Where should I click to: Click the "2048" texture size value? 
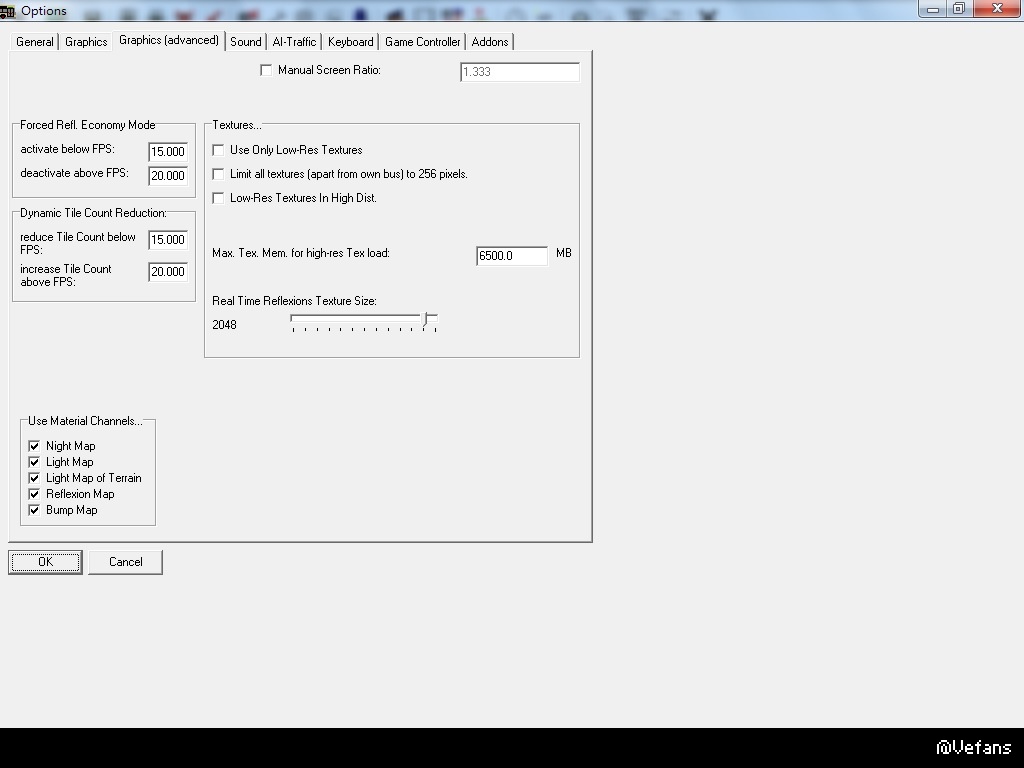[224, 325]
